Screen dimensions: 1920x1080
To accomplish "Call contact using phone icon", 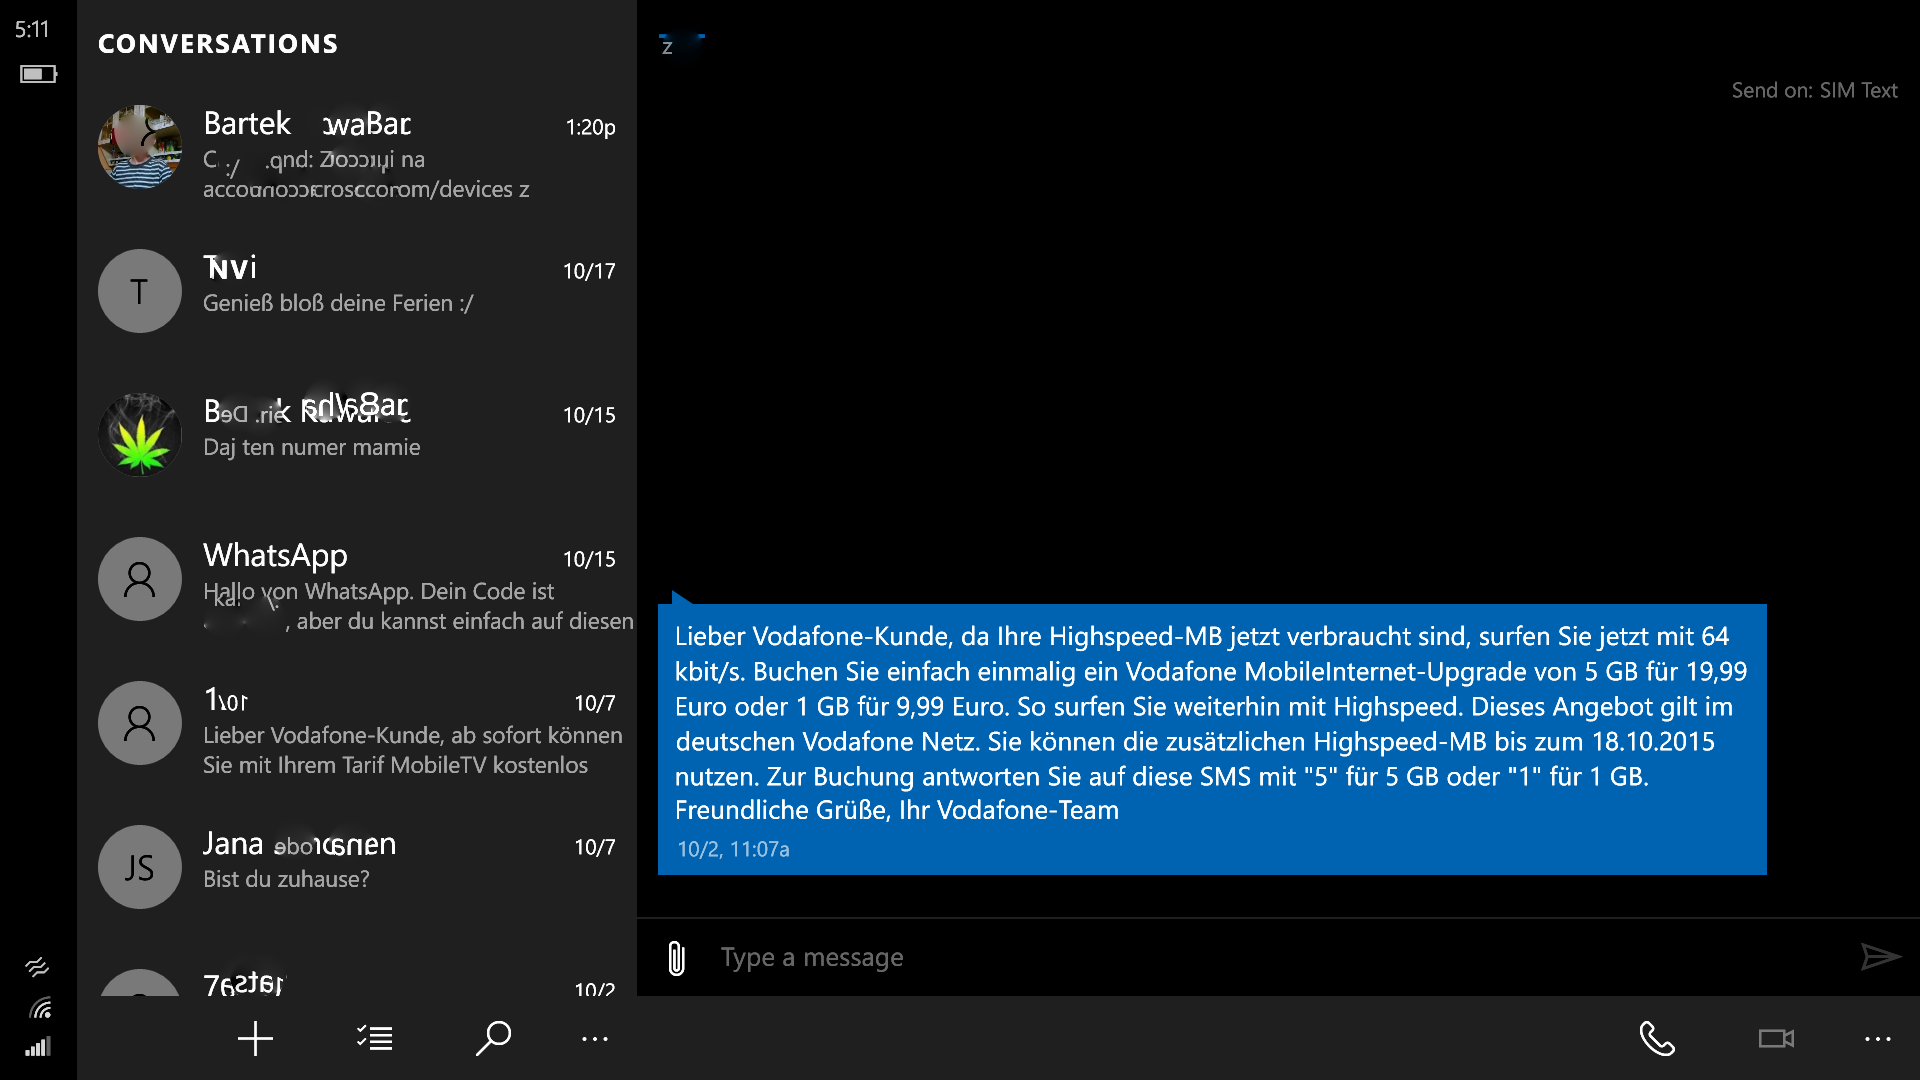I will pos(1657,1039).
